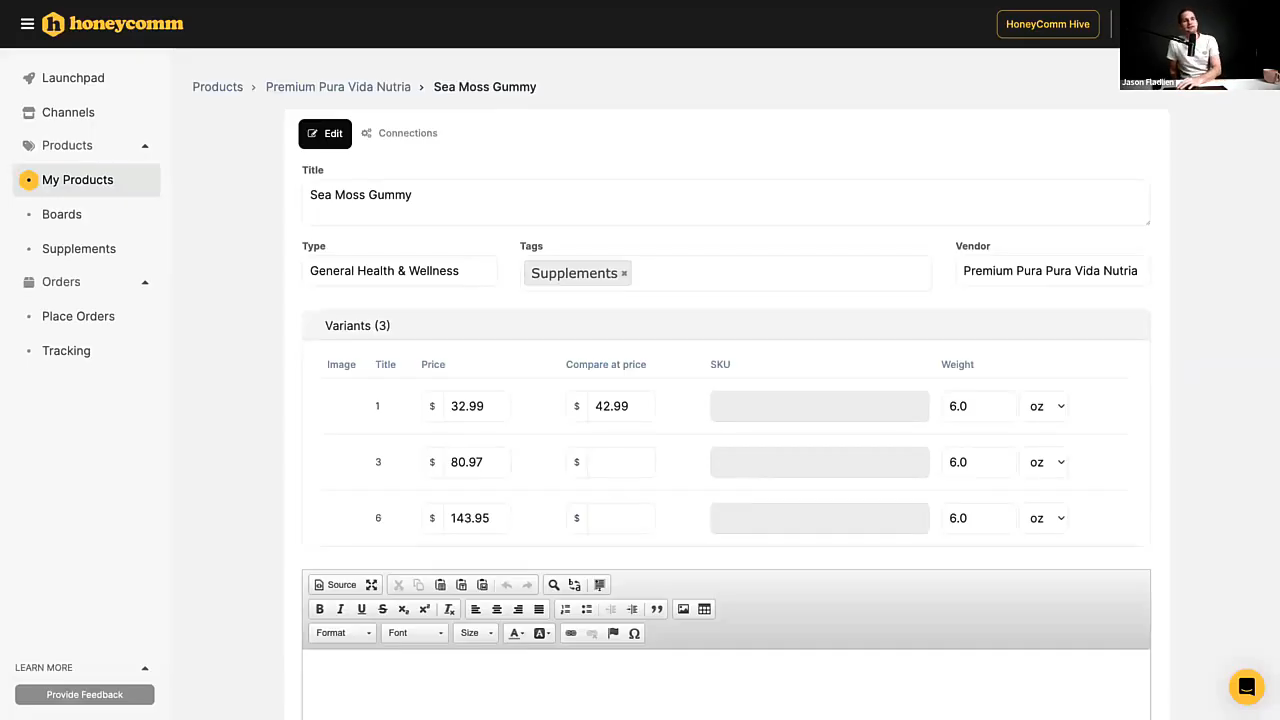
Task: Insert a bulleted list
Action: [587, 609]
